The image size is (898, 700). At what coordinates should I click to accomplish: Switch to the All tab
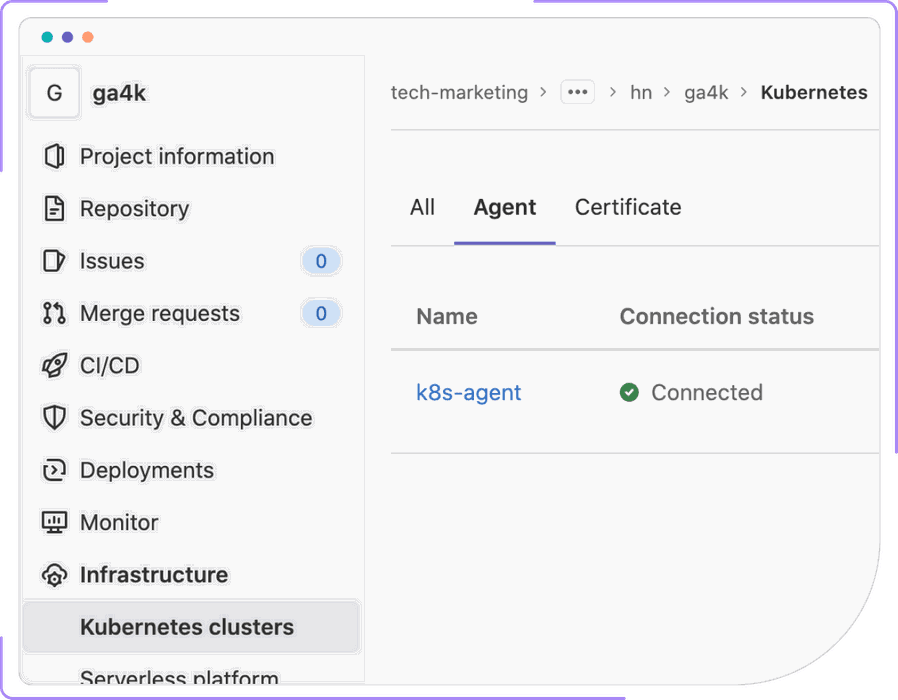pos(423,207)
